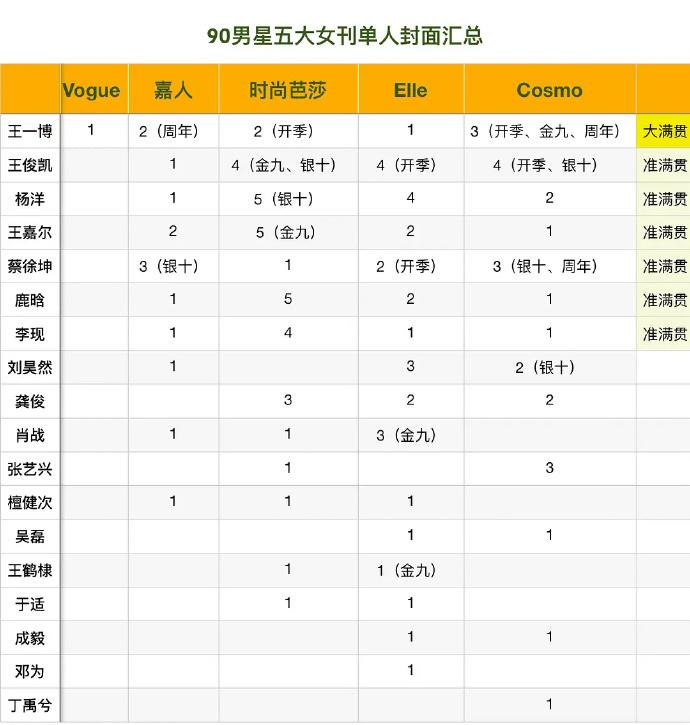
Task: Select 李现's 时尚芭莎 cell showing 4
Action: pyautogui.click(x=288, y=333)
